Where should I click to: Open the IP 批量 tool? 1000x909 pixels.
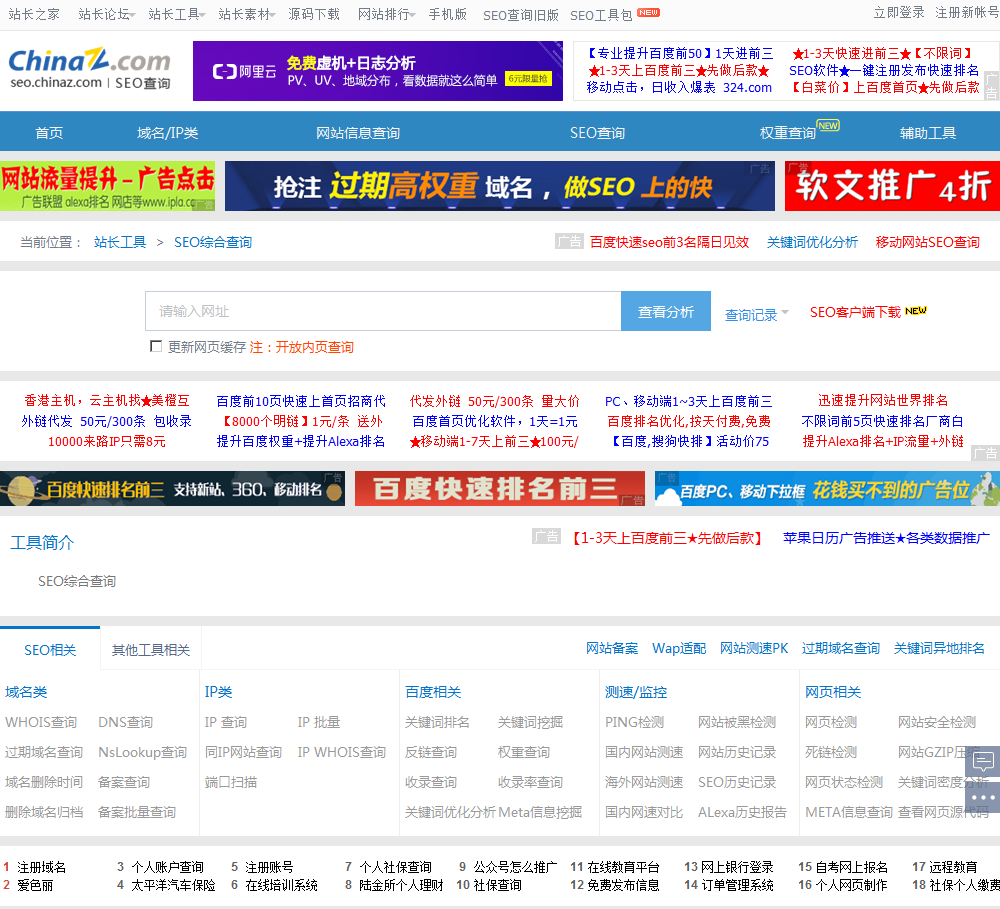click(x=319, y=722)
